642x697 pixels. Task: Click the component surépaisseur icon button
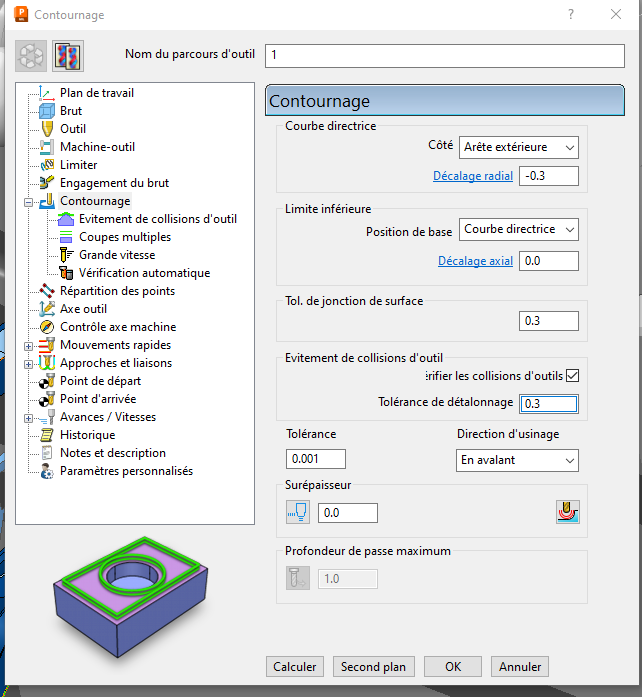(569, 513)
